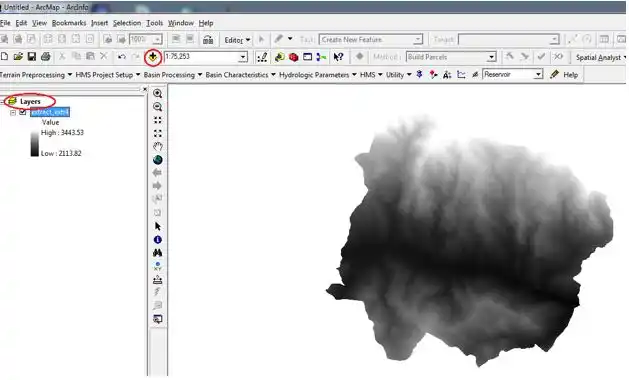The image size is (629, 380).
Task: Select the Zoom In tool
Action: pos(158,93)
